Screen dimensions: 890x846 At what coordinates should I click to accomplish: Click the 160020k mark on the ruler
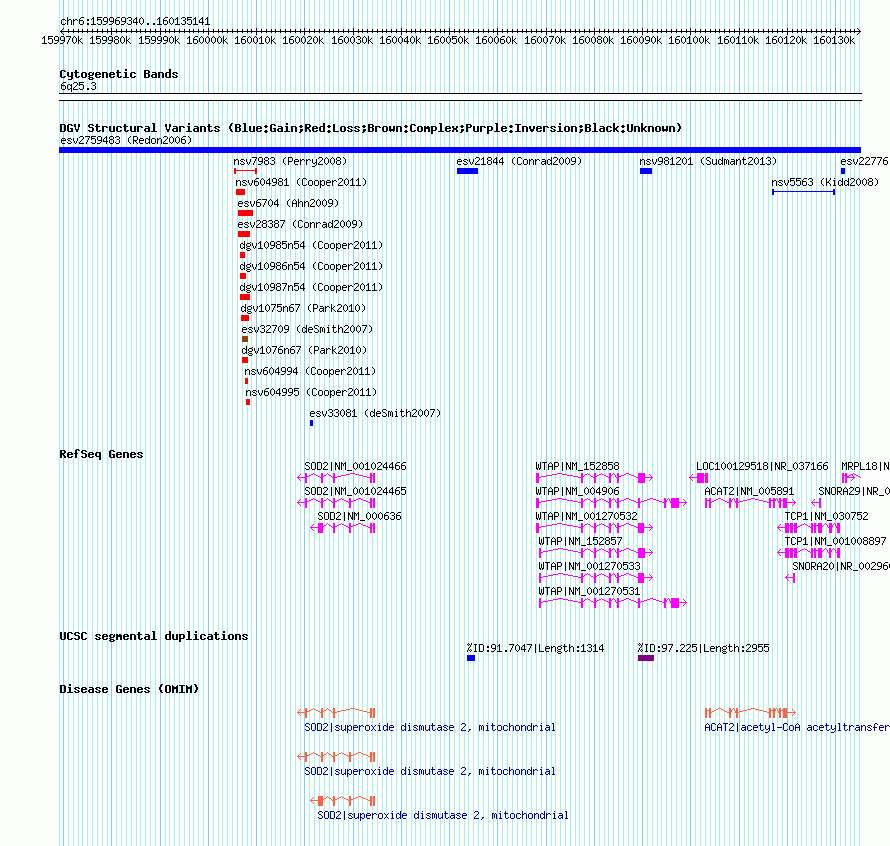tap(303, 40)
